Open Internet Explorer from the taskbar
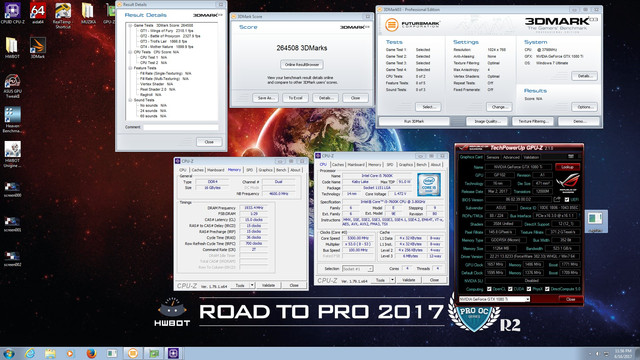The image size is (640, 360). click(x=30, y=353)
